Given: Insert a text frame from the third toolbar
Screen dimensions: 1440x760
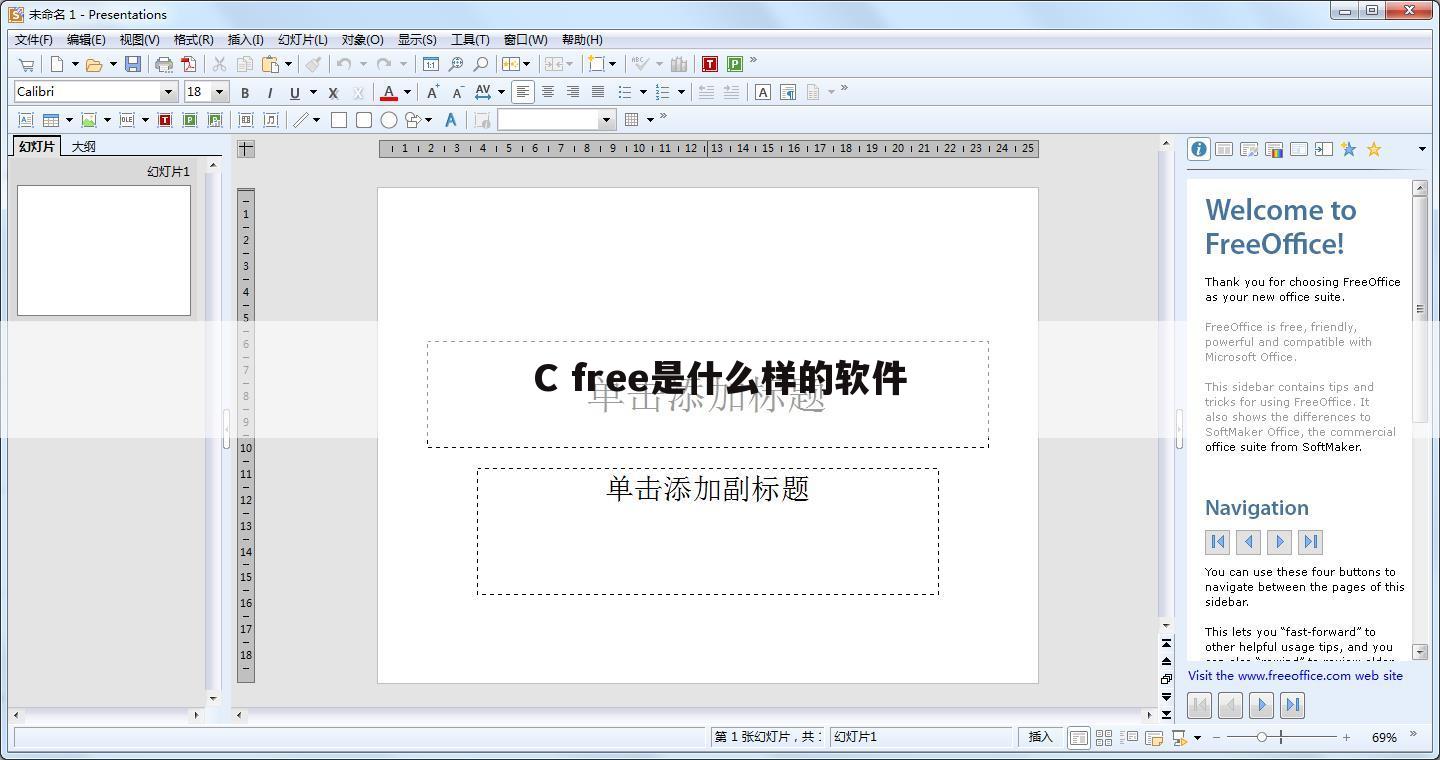Looking at the screenshot, I should [x=26, y=120].
